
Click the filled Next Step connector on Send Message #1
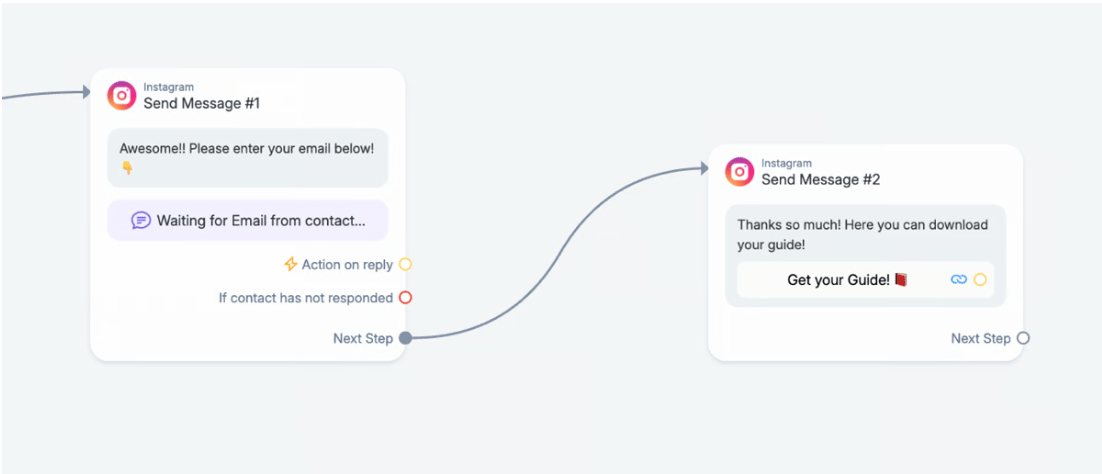coord(405,338)
